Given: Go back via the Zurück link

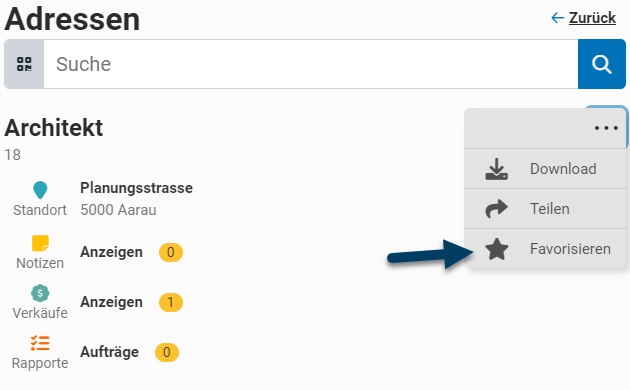Looking at the screenshot, I should coord(583,18).
